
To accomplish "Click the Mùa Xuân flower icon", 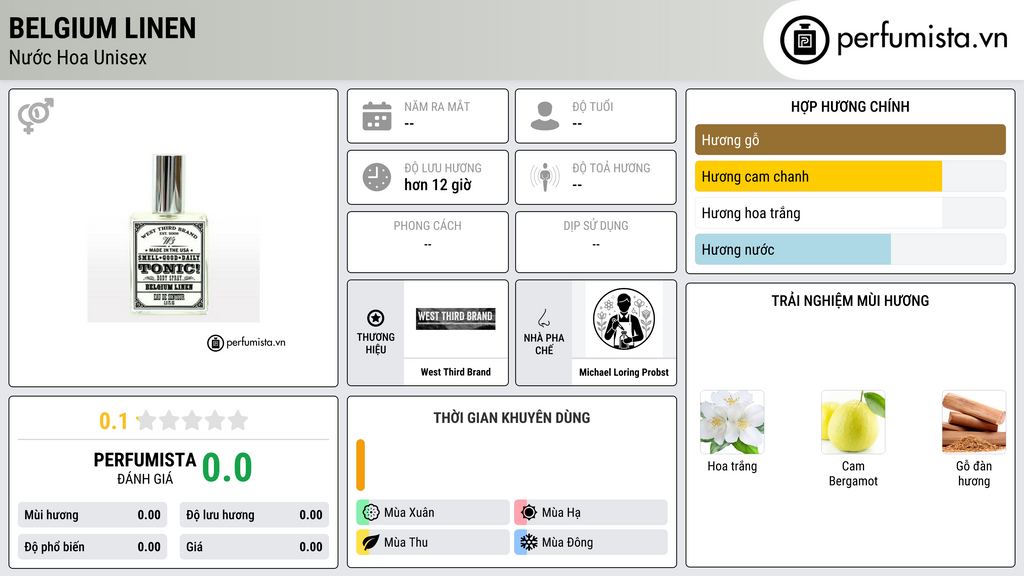I will (371, 513).
